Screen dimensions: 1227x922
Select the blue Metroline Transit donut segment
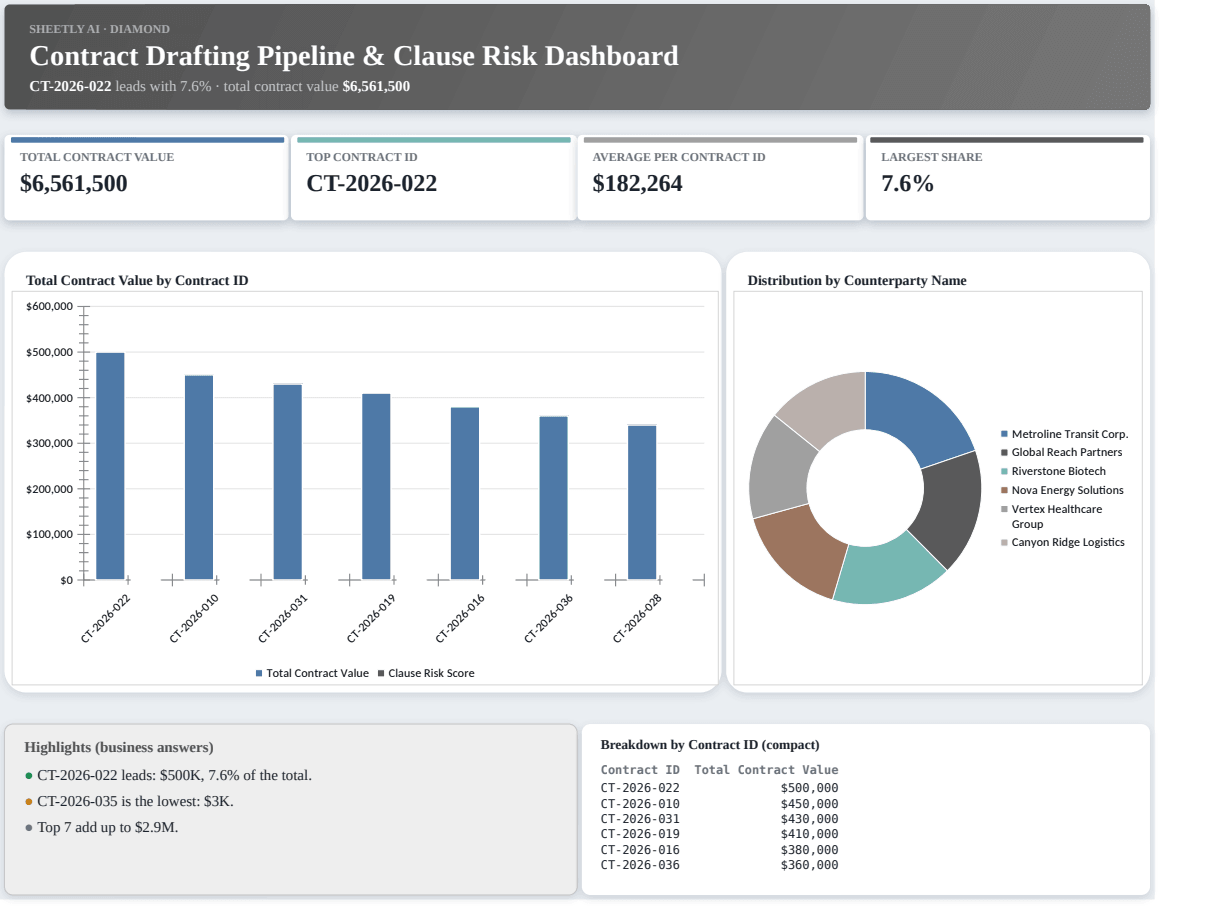[918, 417]
